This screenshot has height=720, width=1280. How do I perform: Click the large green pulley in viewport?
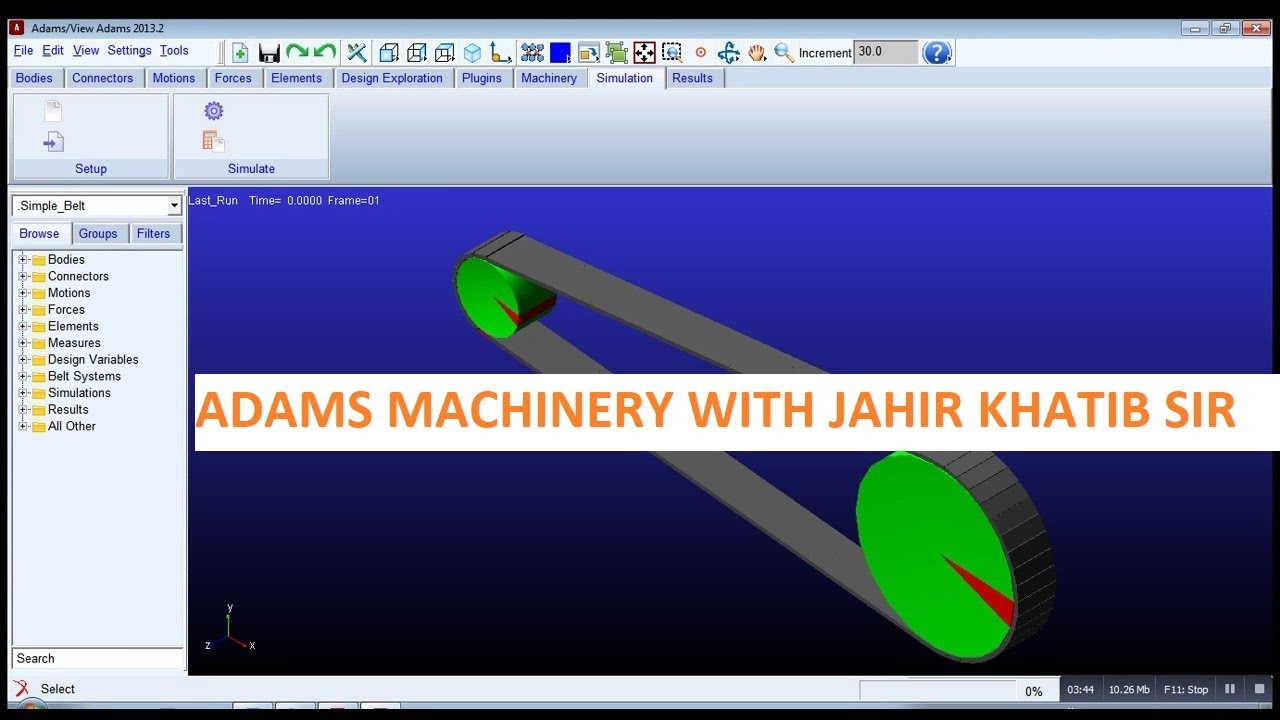[935, 555]
